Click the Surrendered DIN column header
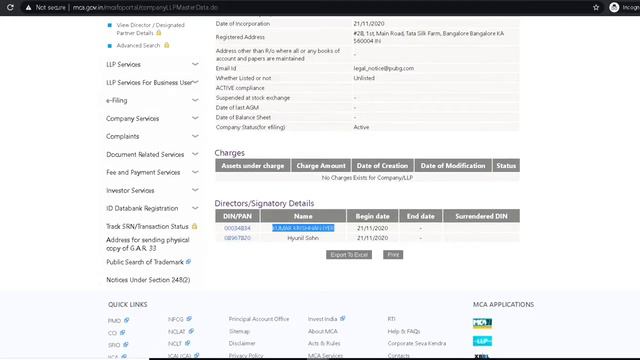Screen dimensions: 640x360 click(482, 216)
